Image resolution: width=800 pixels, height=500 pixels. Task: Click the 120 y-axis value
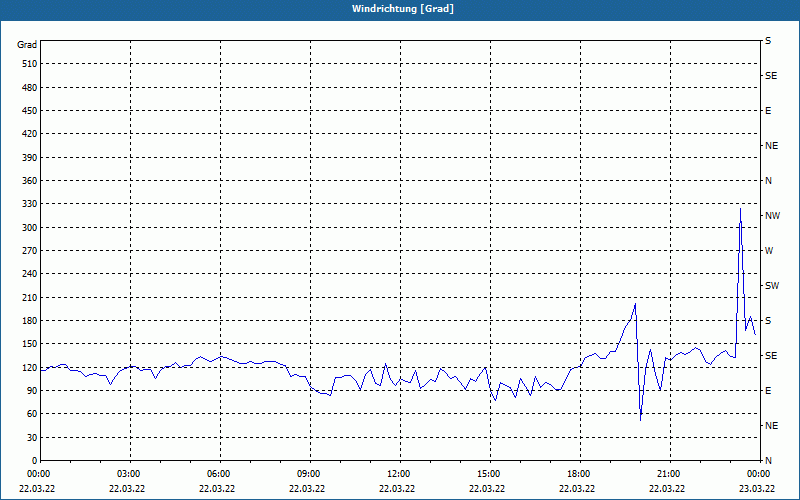pyautogui.click(x=30, y=367)
